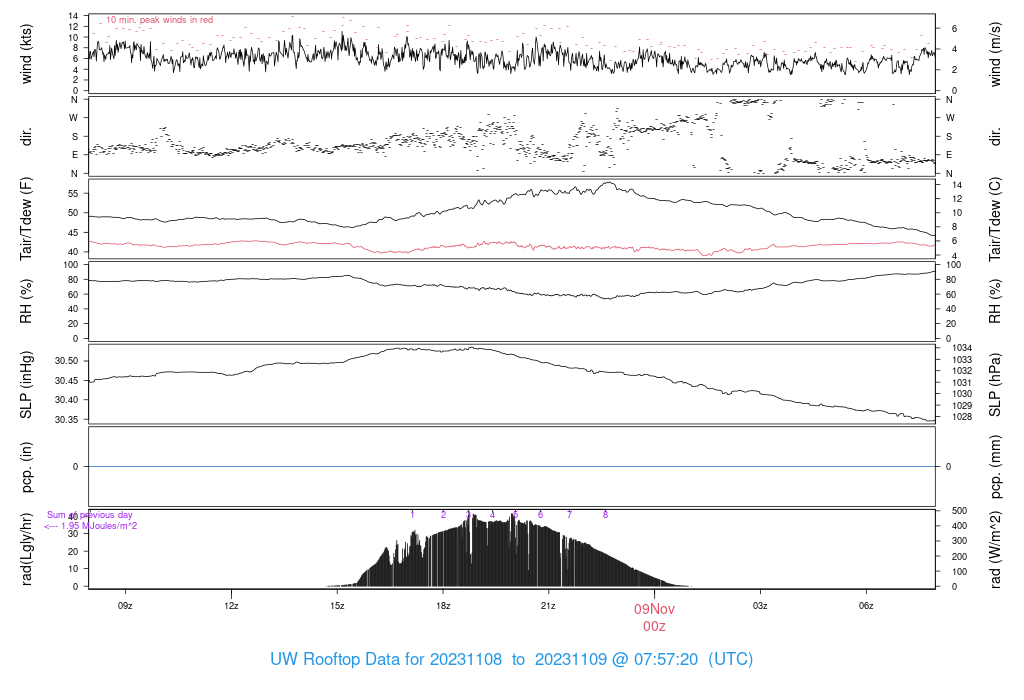Click the 'rad(Lgly/hr)' axis label
Screen dimensions: 1024x700
point(26,549)
